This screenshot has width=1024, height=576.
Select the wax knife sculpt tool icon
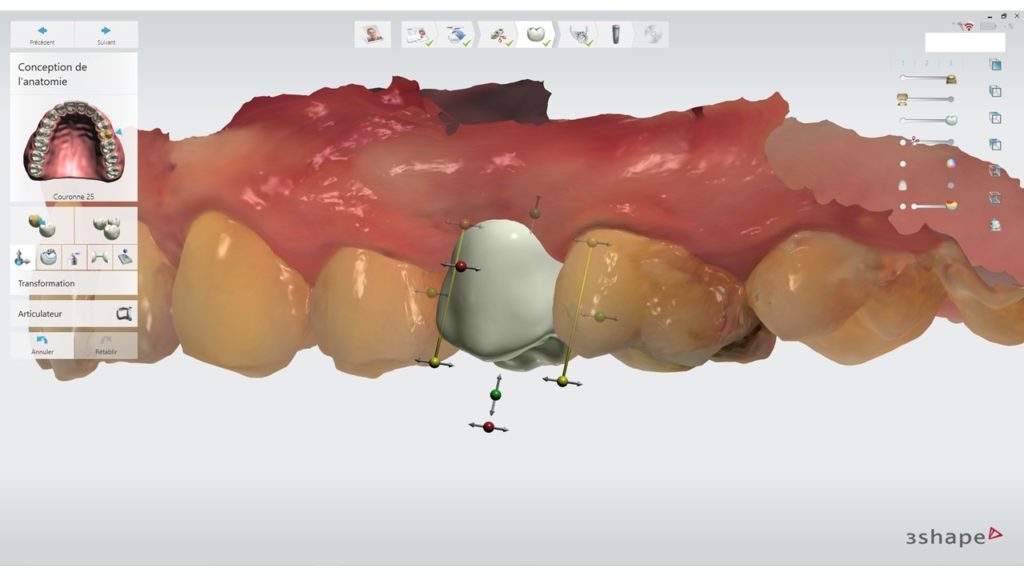pos(75,257)
